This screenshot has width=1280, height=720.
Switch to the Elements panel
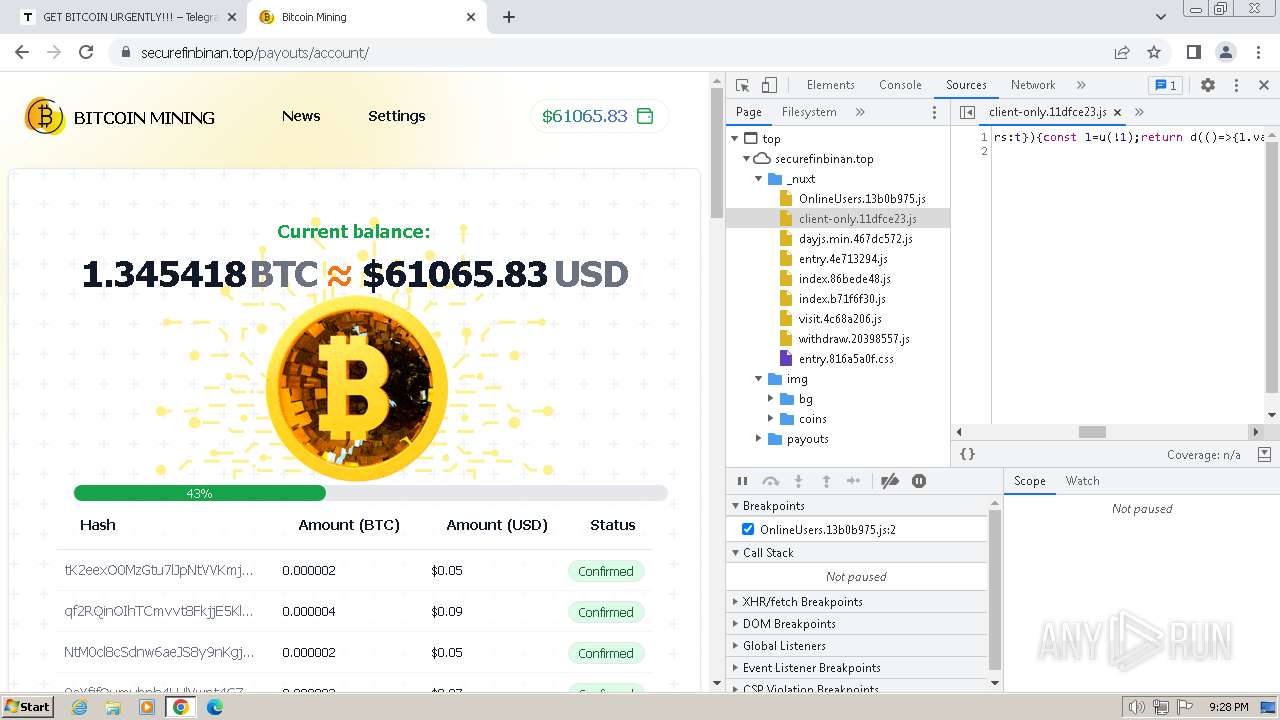pos(831,85)
